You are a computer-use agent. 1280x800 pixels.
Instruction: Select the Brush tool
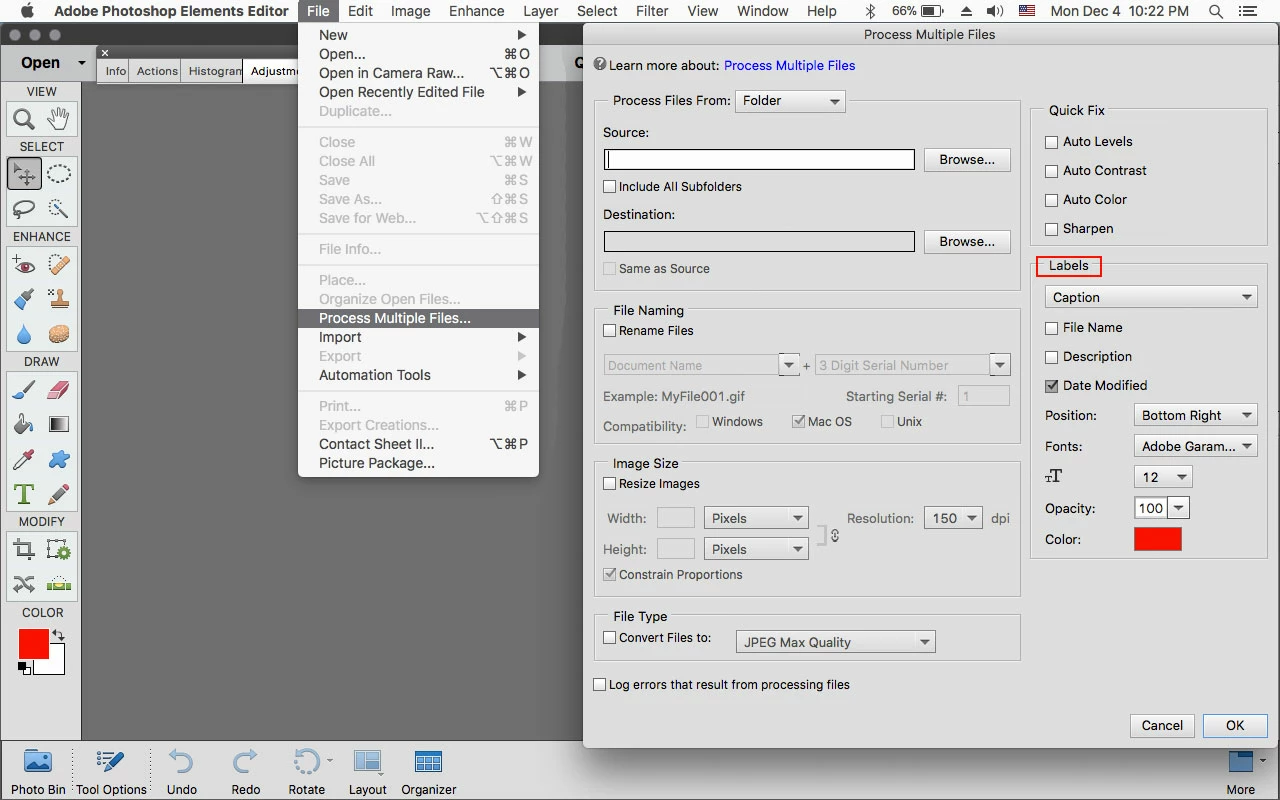(24, 390)
